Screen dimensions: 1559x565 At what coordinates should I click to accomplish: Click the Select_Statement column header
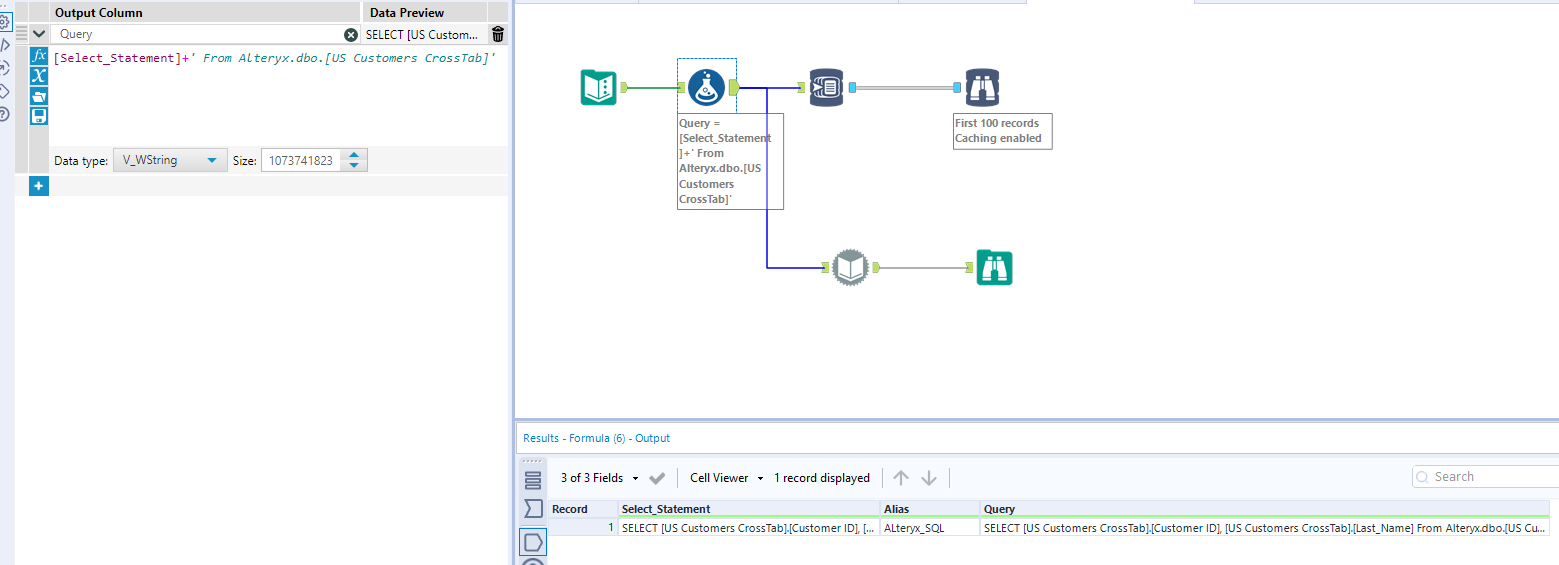pyautogui.click(x=666, y=509)
